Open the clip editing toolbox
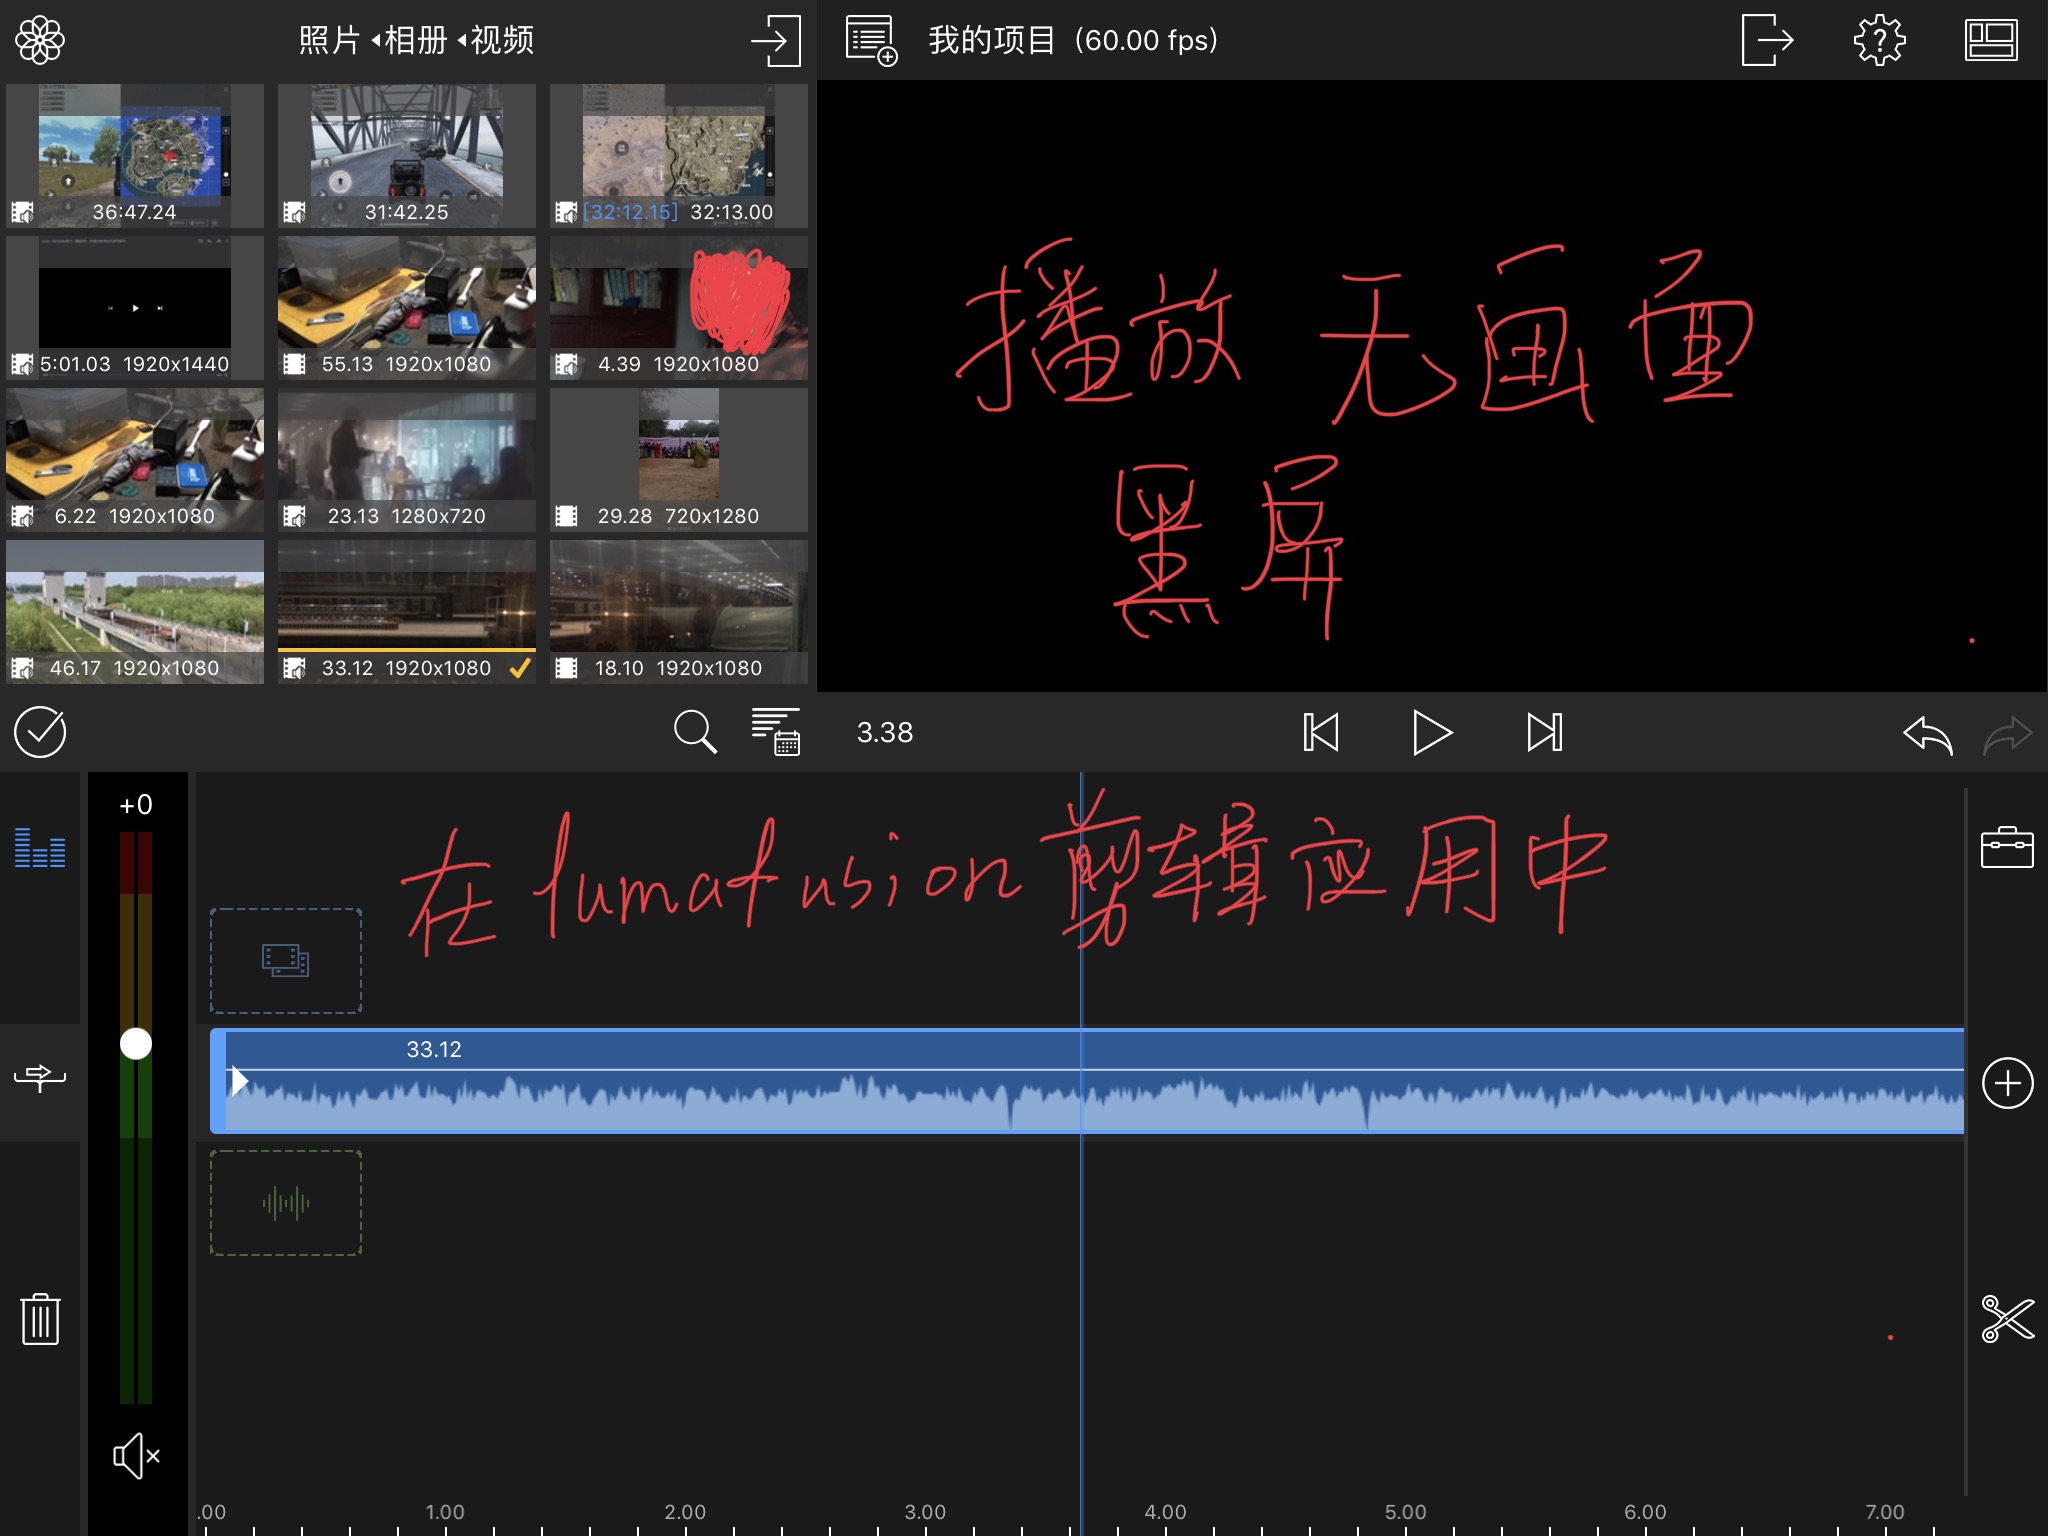The image size is (2048, 1536). click(2007, 847)
